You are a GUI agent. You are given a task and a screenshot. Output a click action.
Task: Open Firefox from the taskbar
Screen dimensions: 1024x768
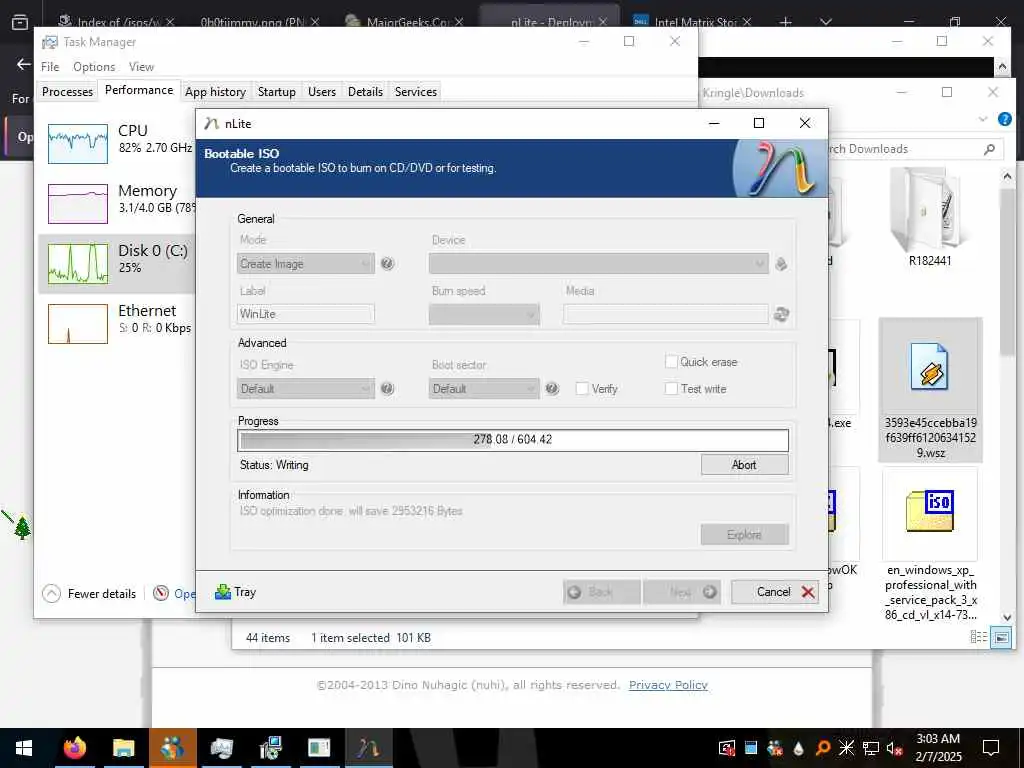point(74,748)
